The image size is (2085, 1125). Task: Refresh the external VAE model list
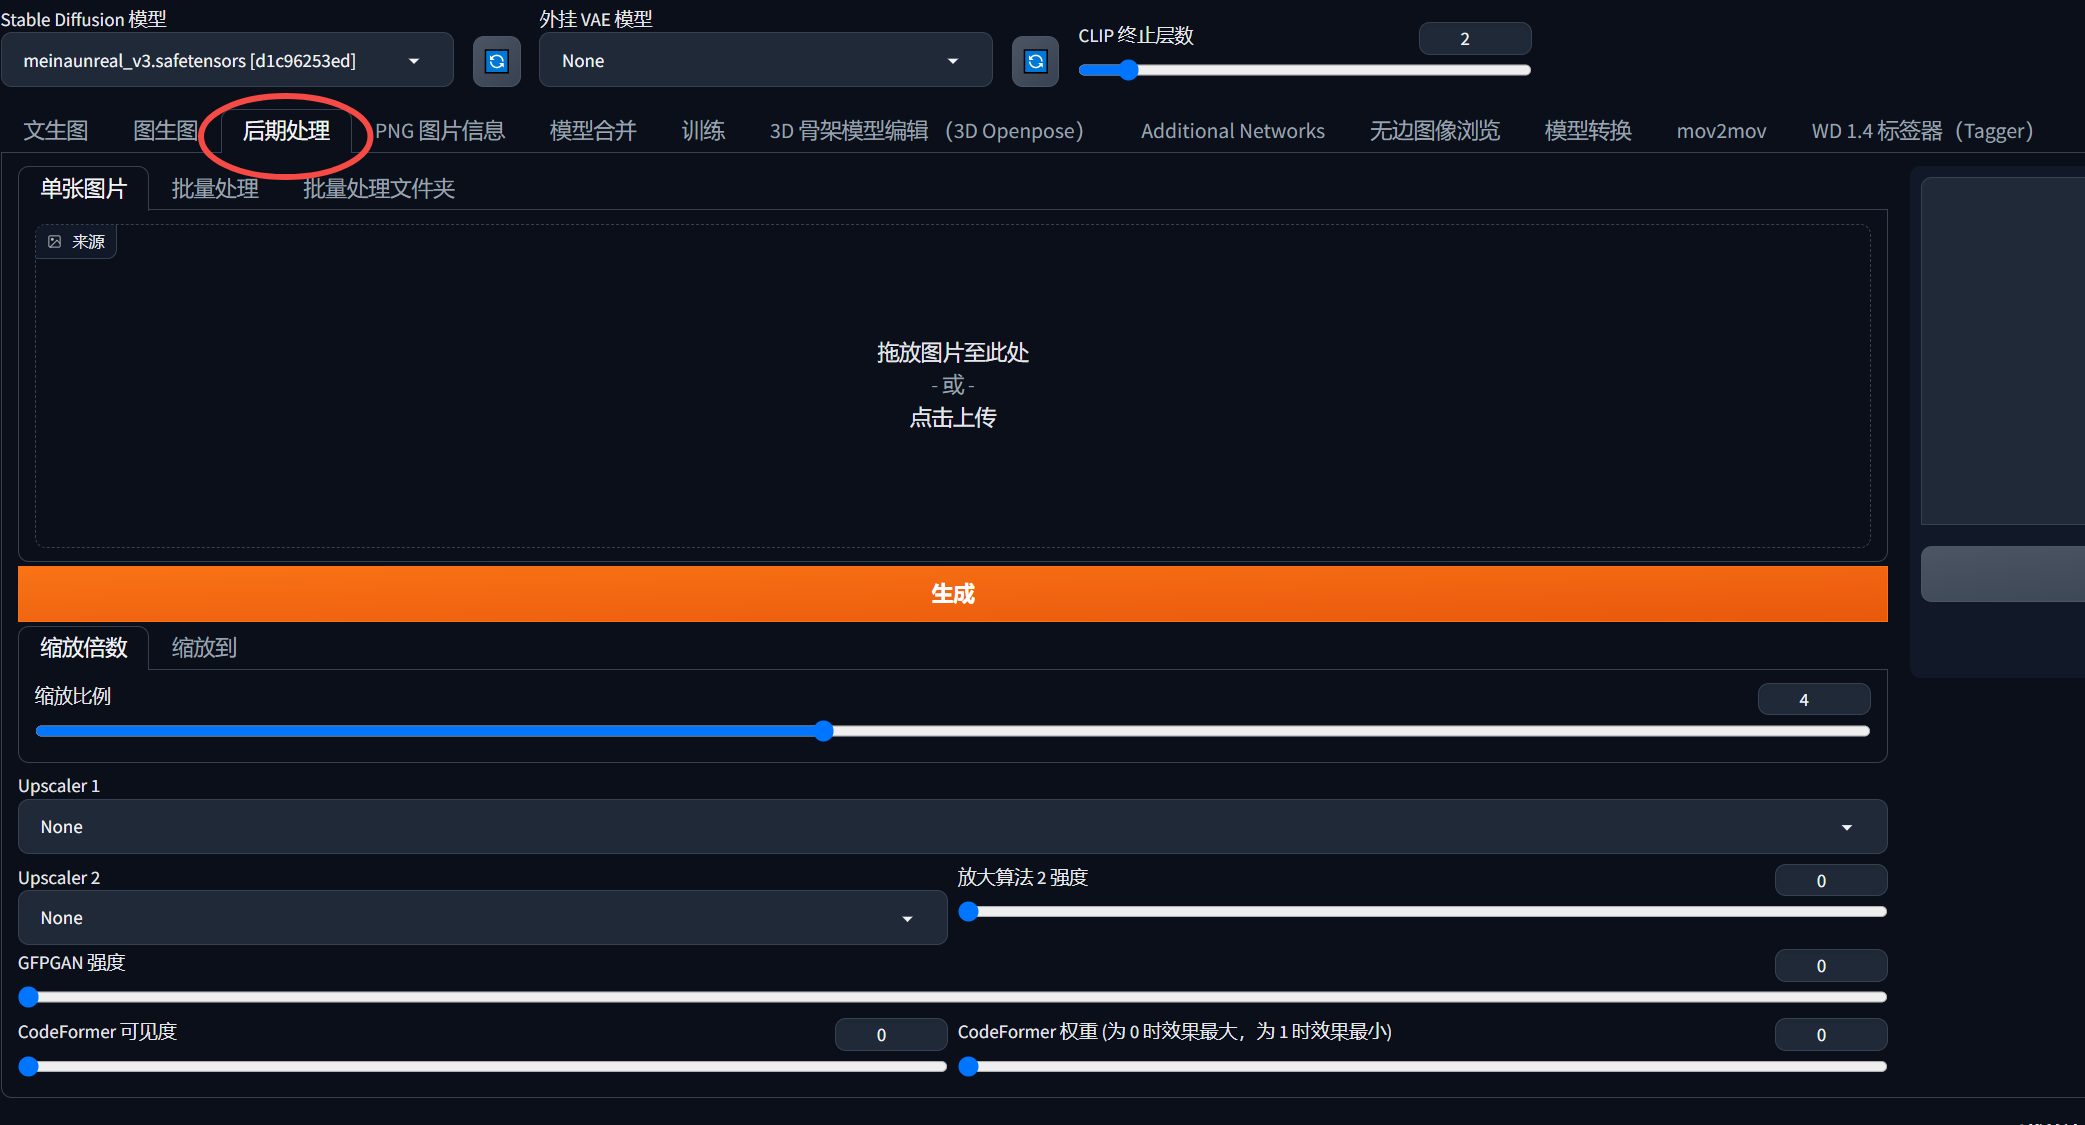[1035, 61]
